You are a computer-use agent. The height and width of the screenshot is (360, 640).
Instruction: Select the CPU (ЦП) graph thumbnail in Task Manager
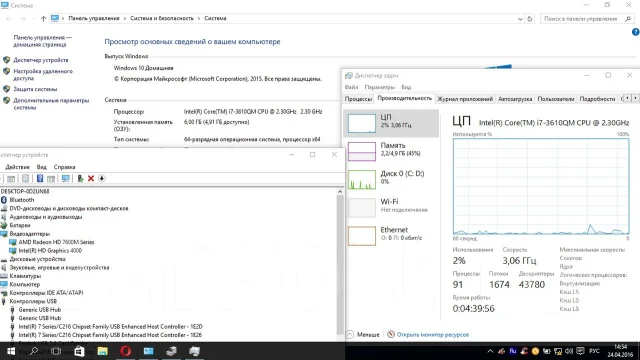coord(362,123)
